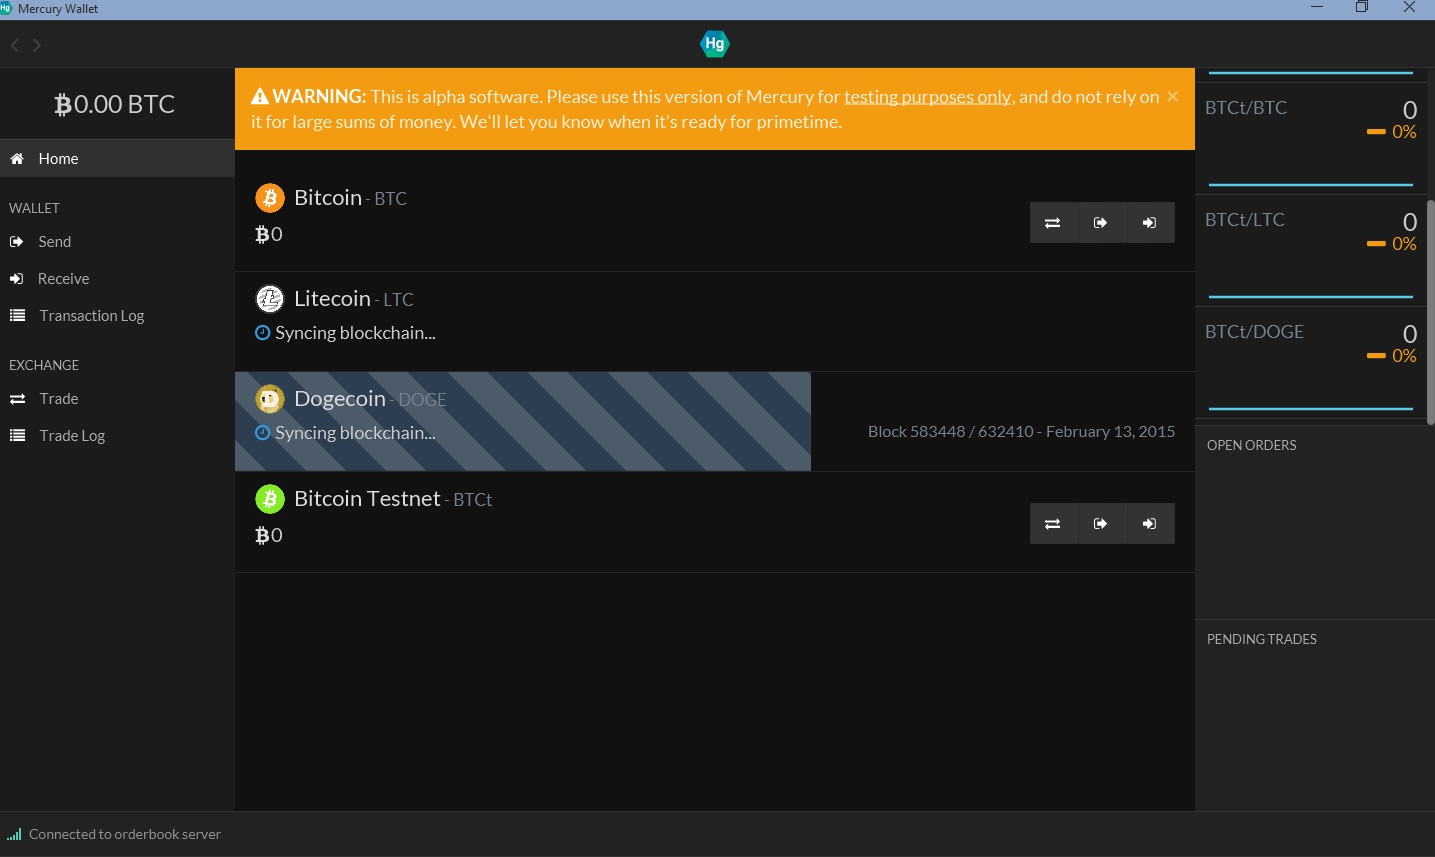Image resolution: width=1435 pixels, height=857 pixels.
Task: Click Bitcoin Testnet send icon
Action: pos(1101,524)
